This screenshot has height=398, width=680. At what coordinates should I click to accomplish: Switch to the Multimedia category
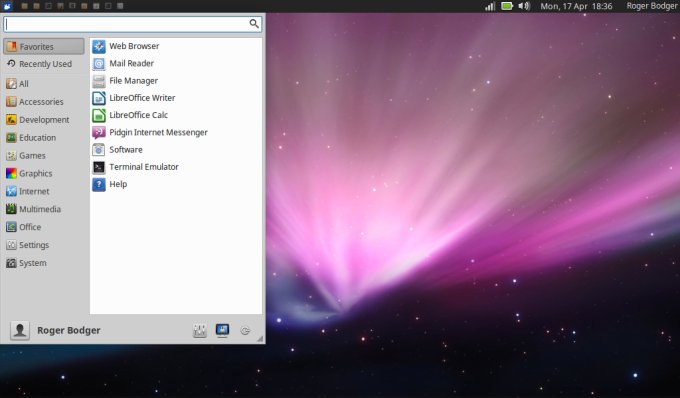click(x=44, y=209)
